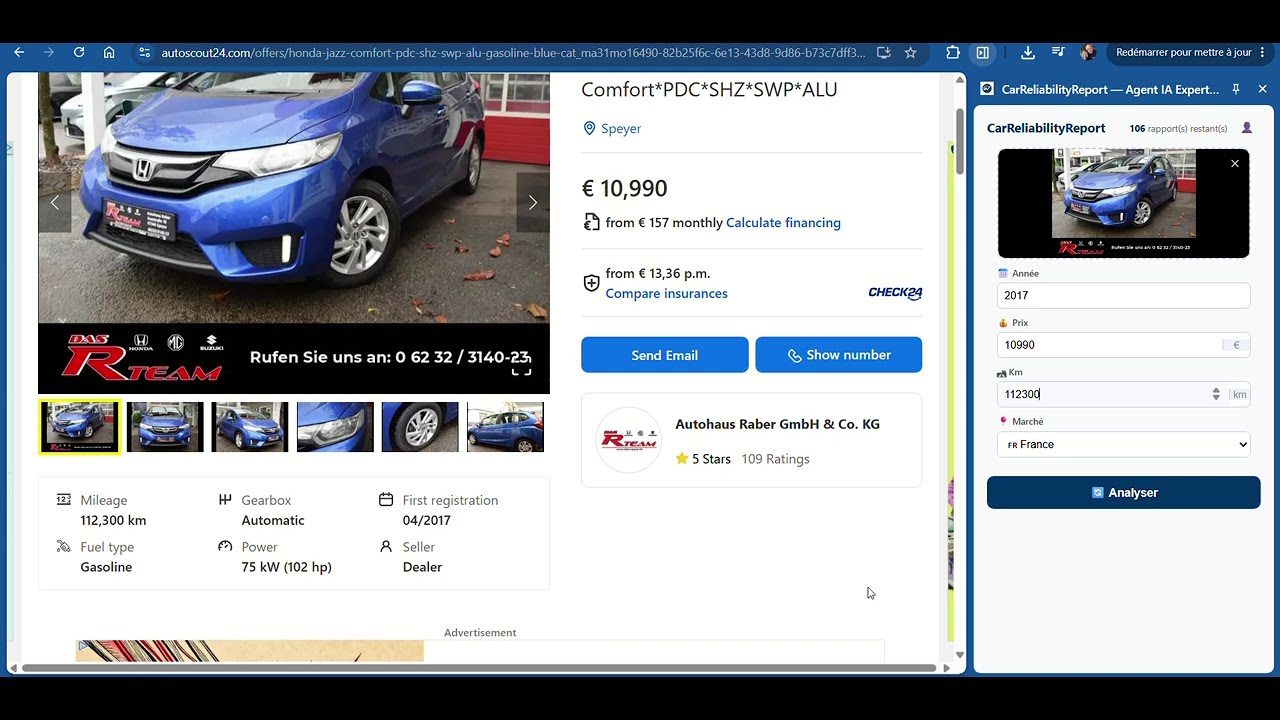The image size is (1280, 720).
Task: Open the Compare insurances link
Action: (666, 293)
